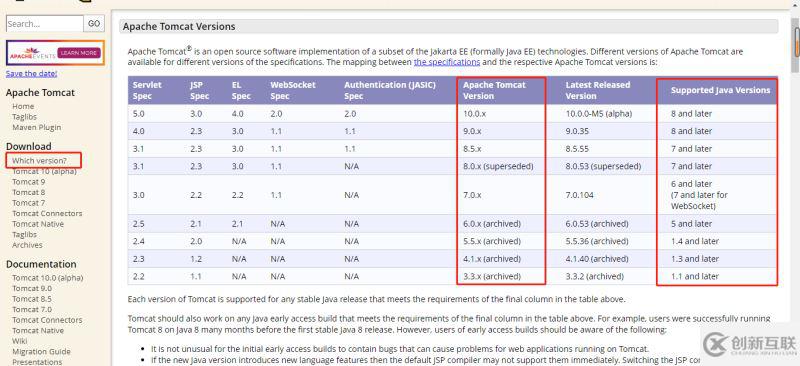The height and width of the screenshot is (366, 800).
Task: Open Tomcat 10.0 (alpha) documentation link
Action: point(47,278)
